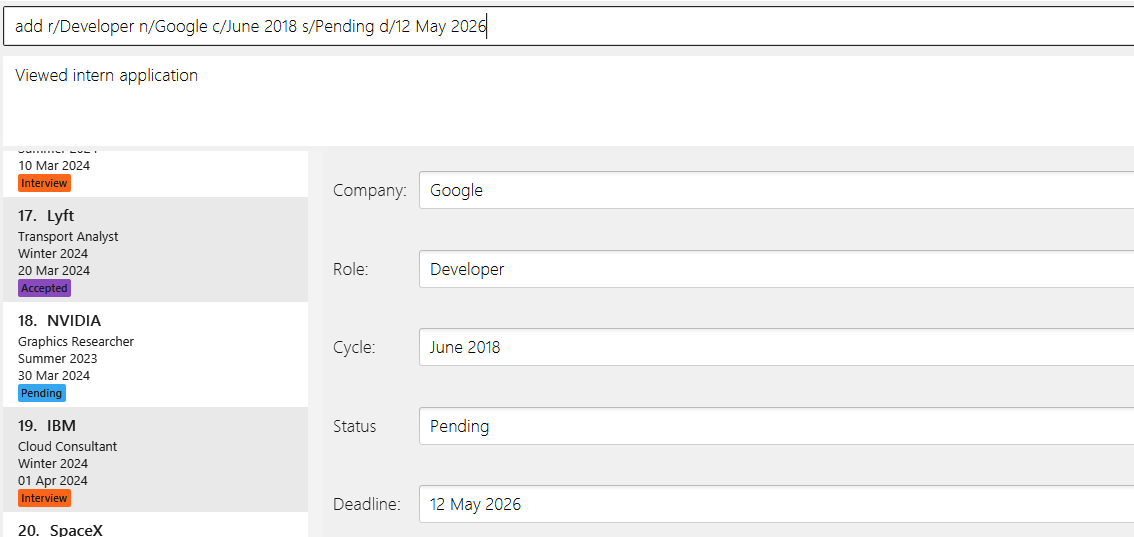Click the Cycle: field label

point(354,348)
